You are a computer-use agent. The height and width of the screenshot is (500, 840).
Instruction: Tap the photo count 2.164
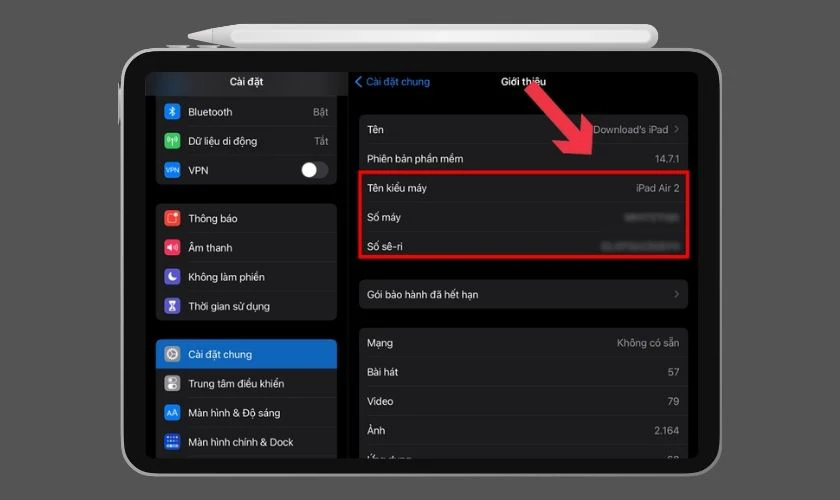point(666,430)
